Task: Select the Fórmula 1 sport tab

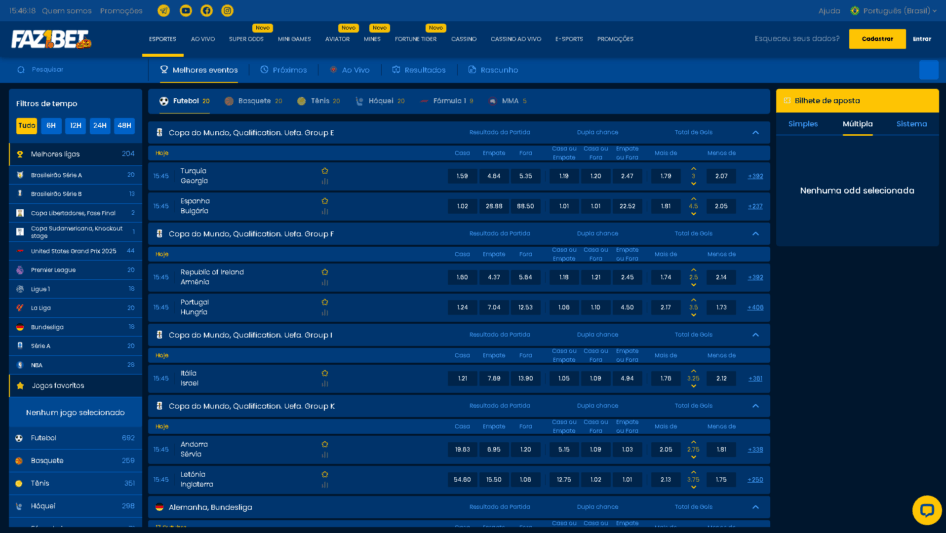Action: click(447, 101)
